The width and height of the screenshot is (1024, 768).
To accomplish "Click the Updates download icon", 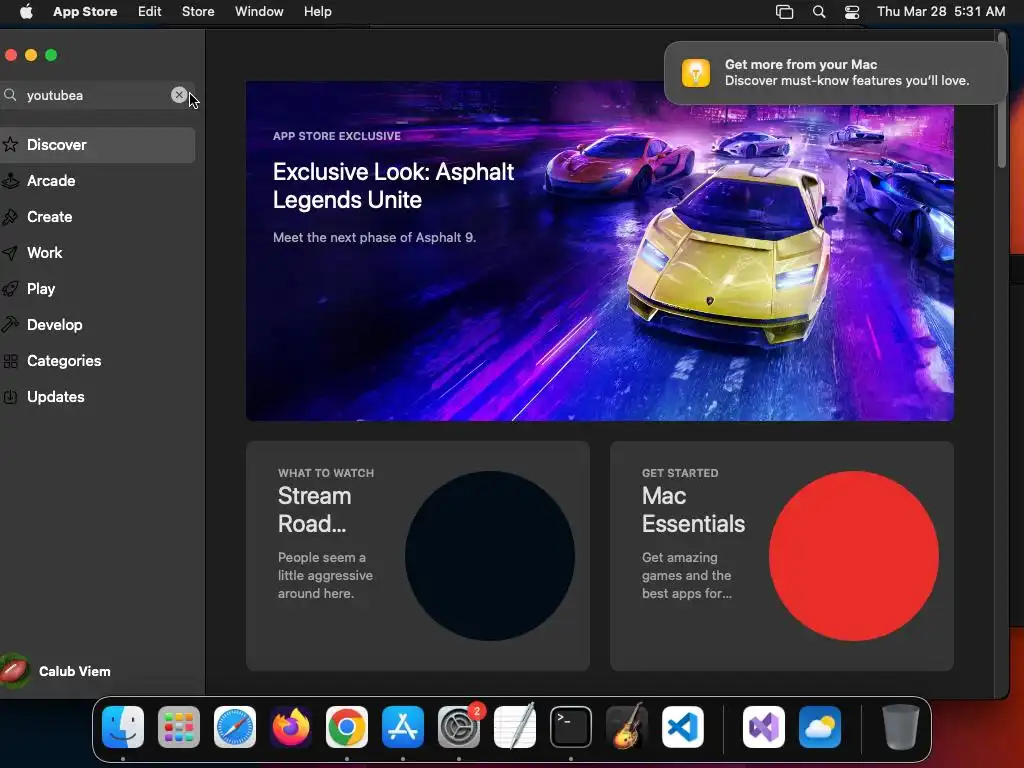I will coord(10,396).
